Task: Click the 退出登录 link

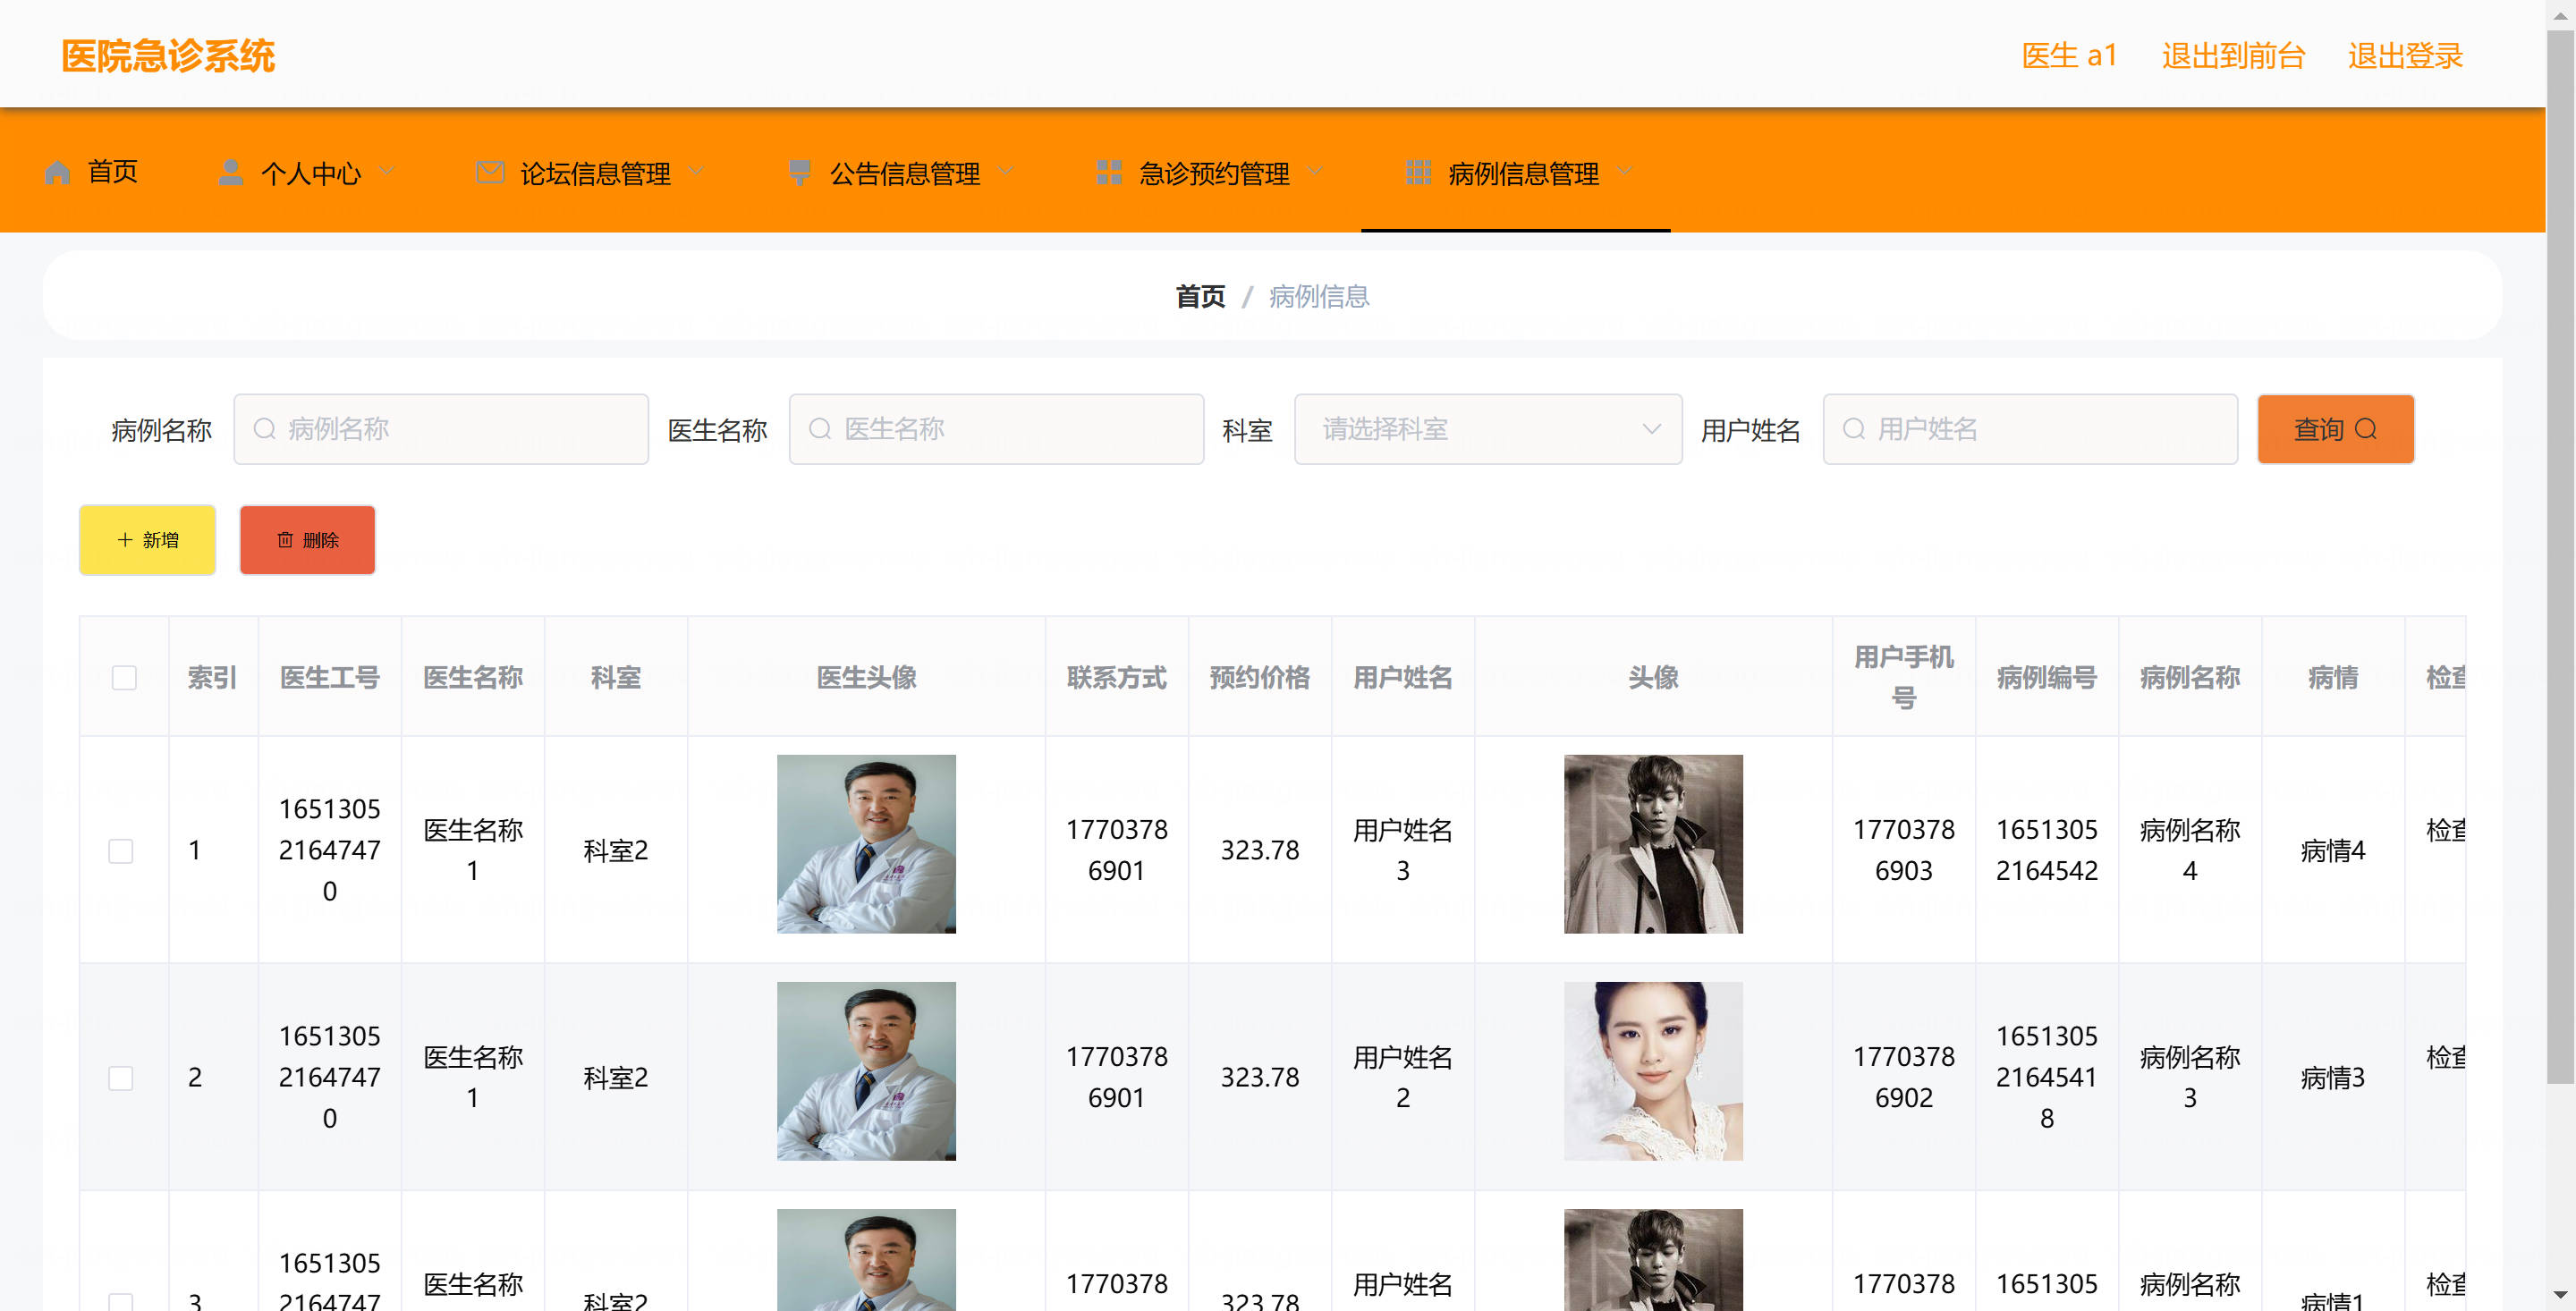Action: pyautogui.click(x=2405, y=55)
